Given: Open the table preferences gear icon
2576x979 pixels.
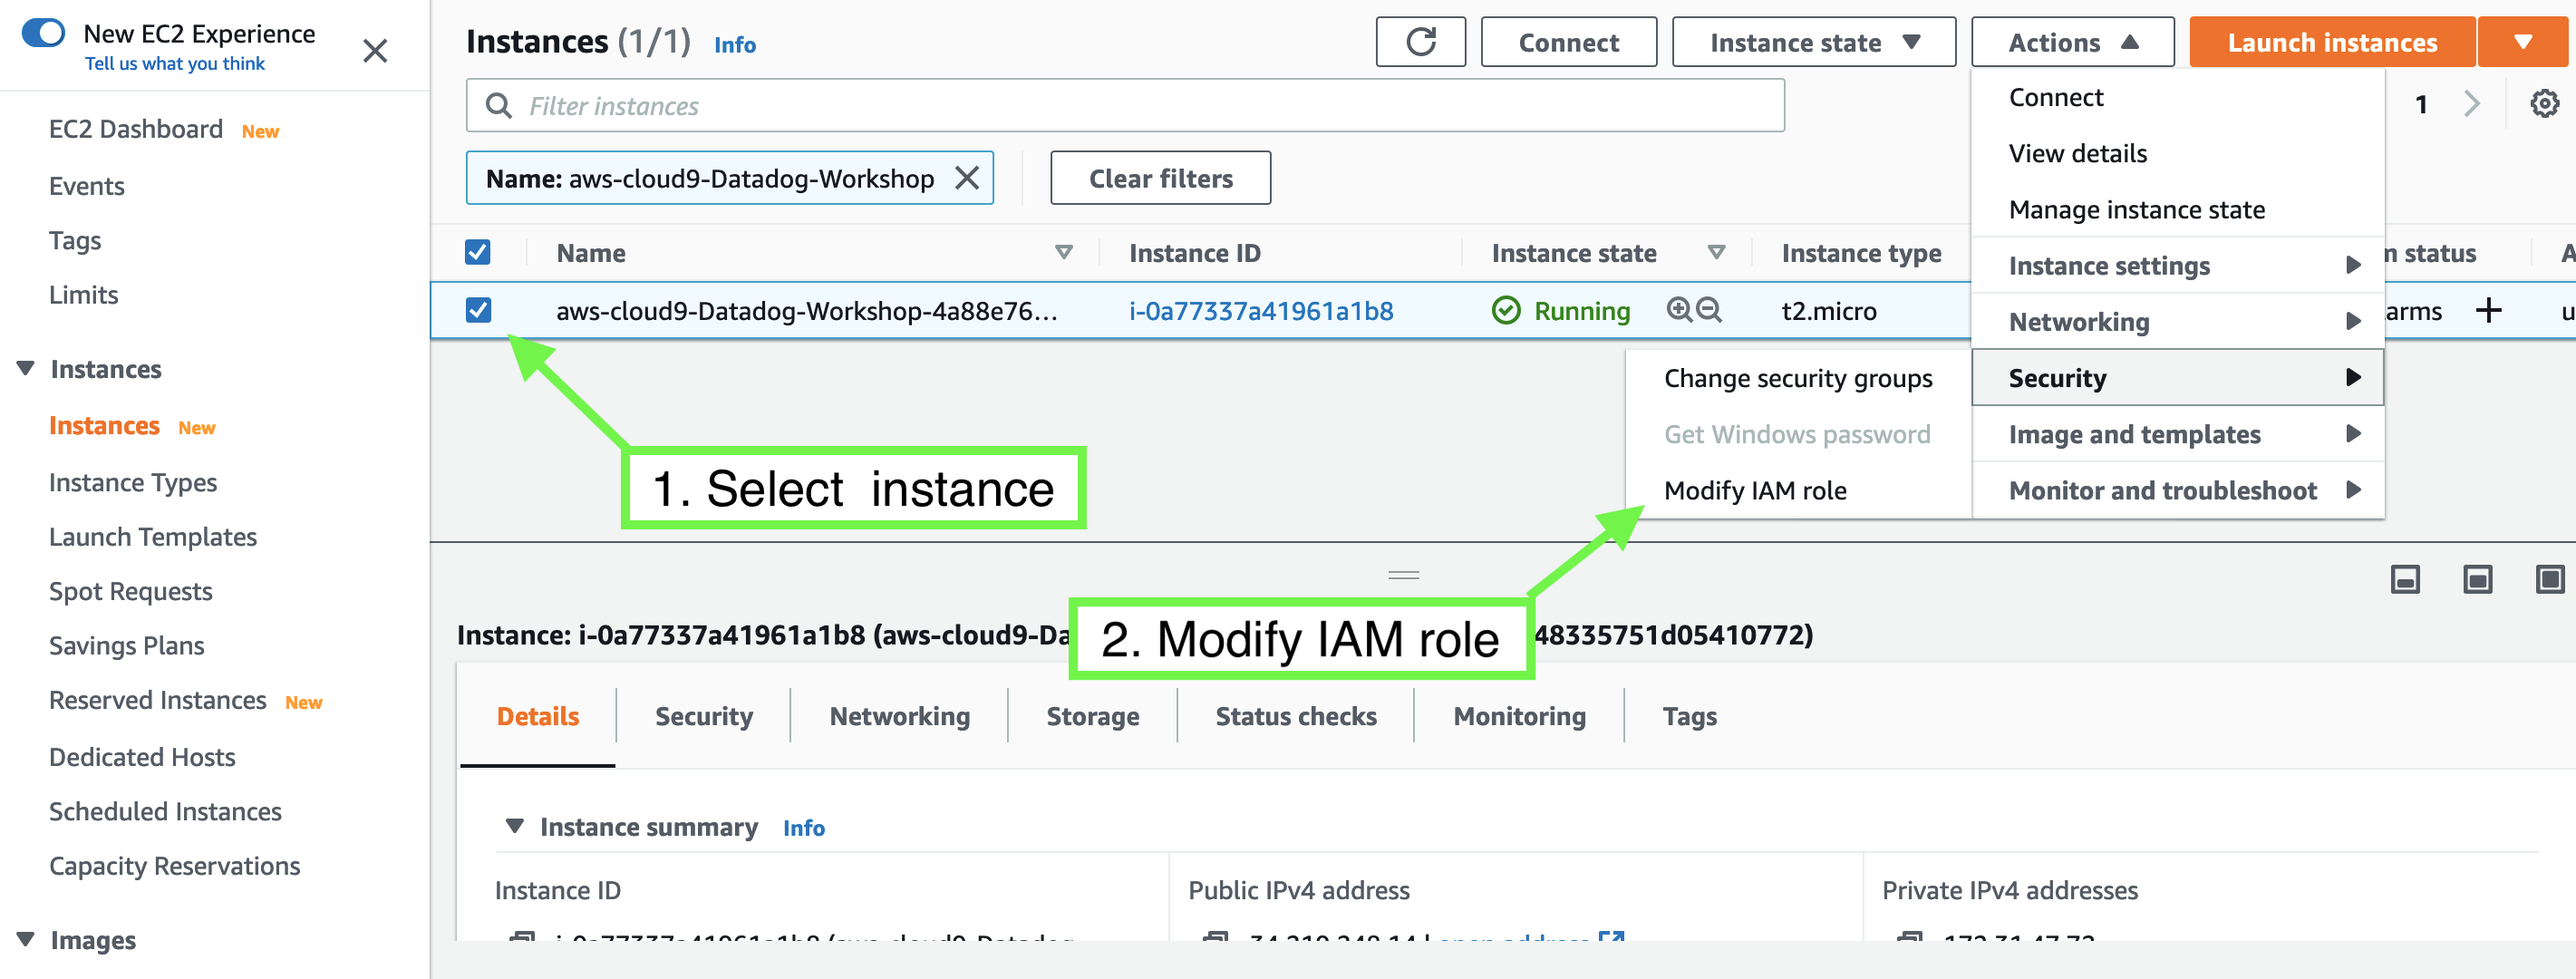Looking at the screenshot, I should coord(2544,103).
